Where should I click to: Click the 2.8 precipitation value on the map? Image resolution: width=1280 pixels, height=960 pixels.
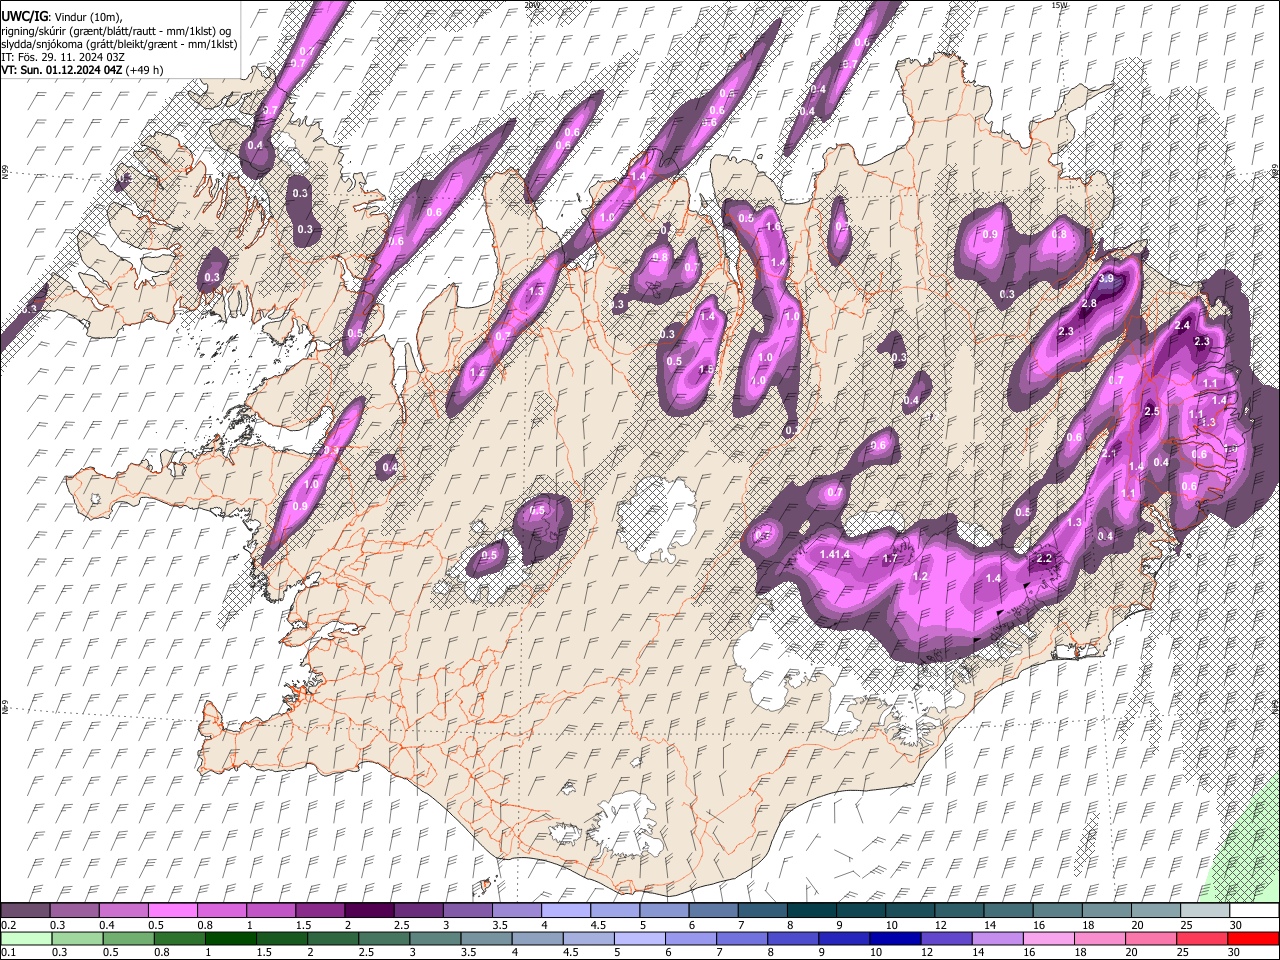(1089, 303)
